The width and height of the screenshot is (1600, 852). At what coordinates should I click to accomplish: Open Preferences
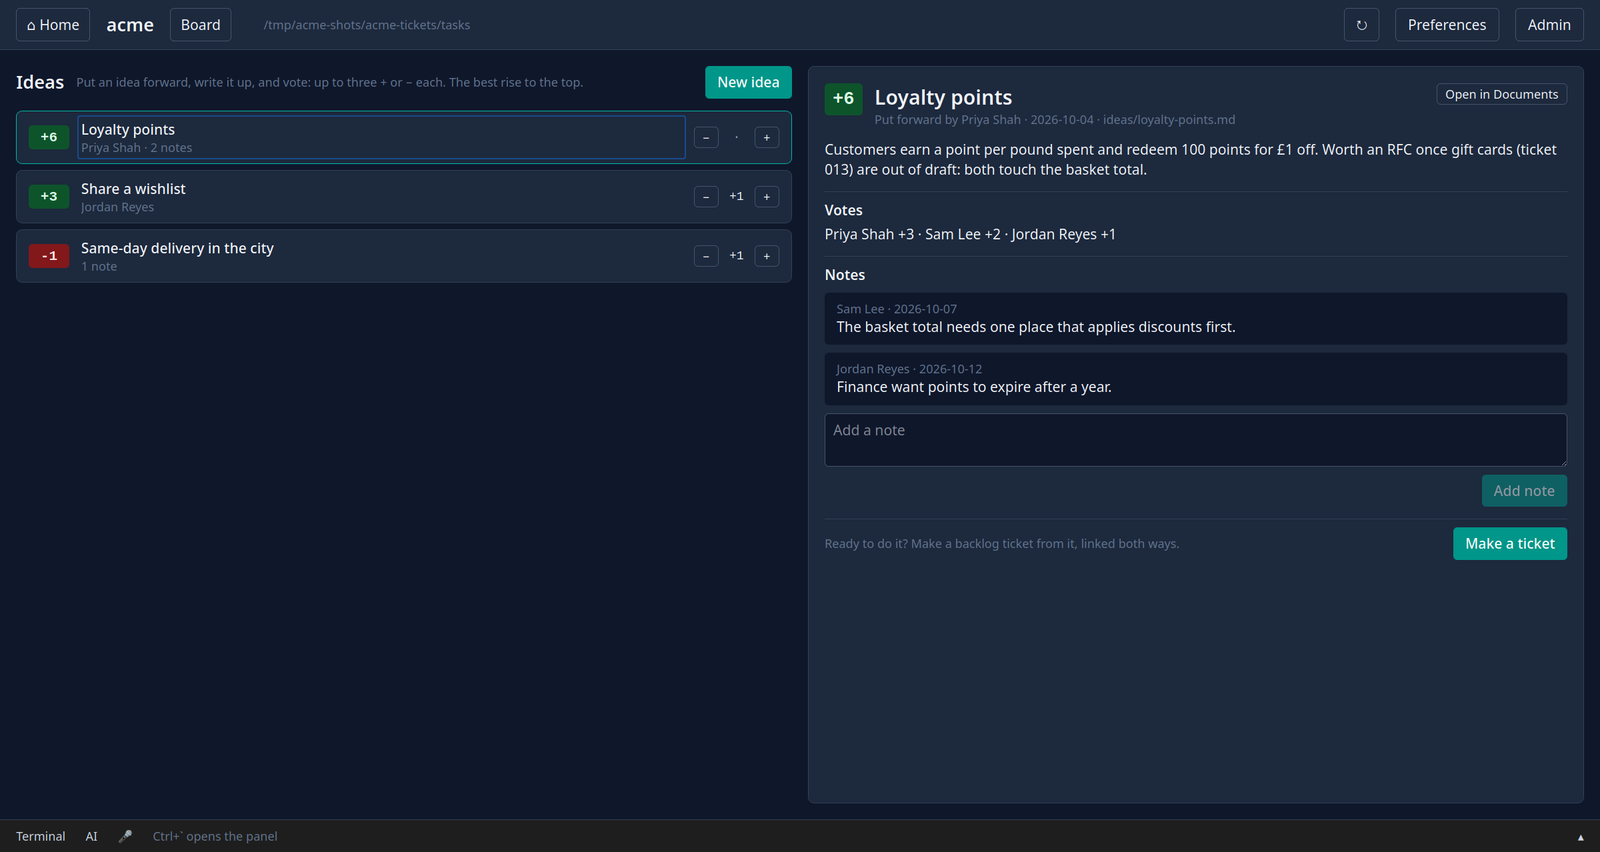point(1447,25)
